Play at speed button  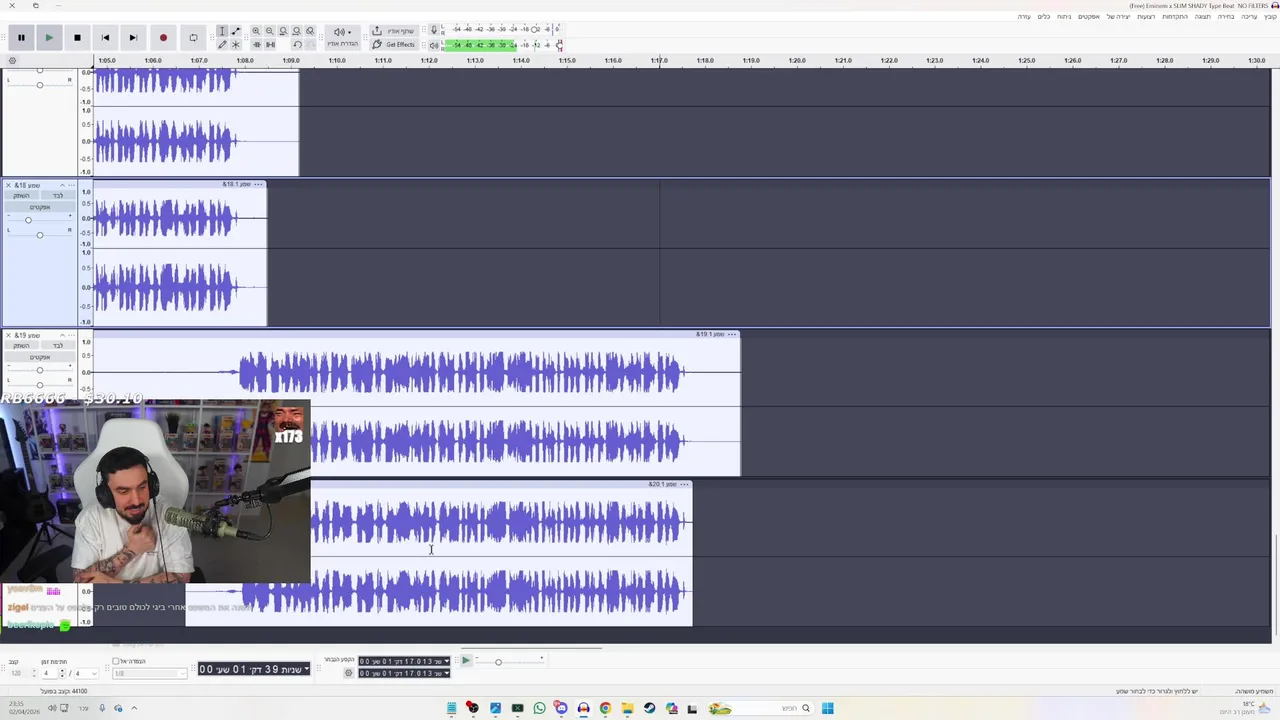466,660
